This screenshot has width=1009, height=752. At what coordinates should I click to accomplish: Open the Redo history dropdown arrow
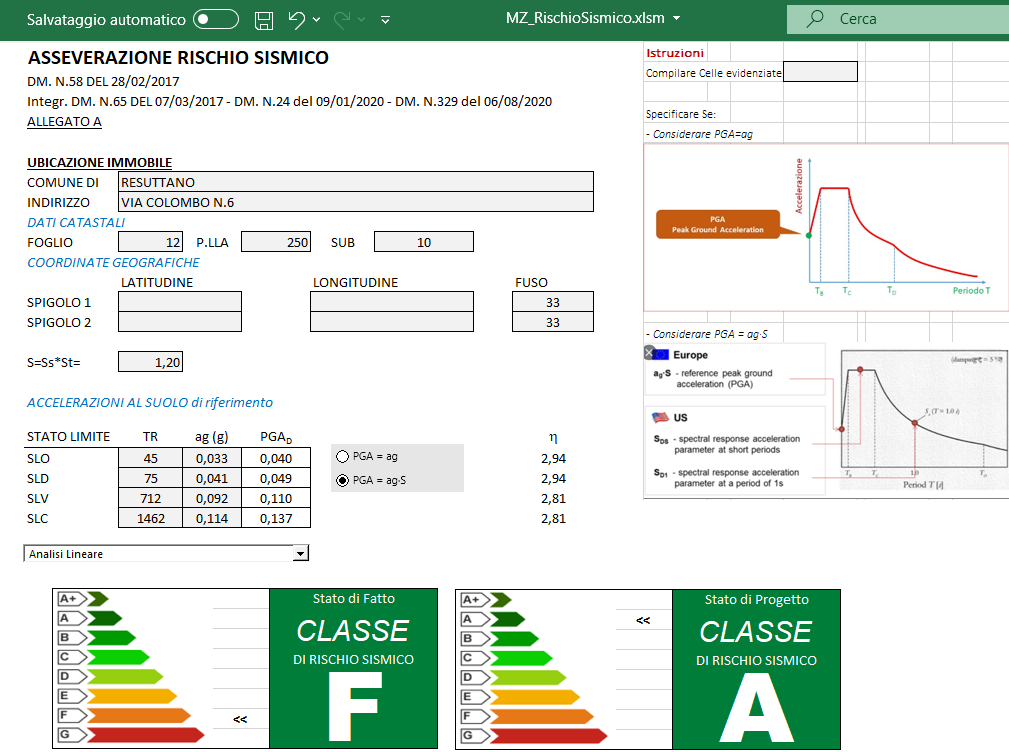pyautogui.click(x=362, y=19)
